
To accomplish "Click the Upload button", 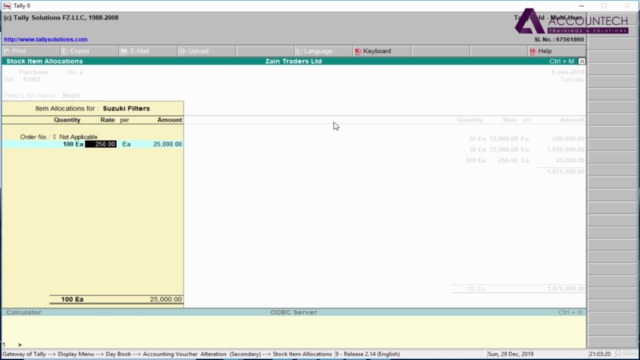I will pyautogui.click(x=206, y=51).
